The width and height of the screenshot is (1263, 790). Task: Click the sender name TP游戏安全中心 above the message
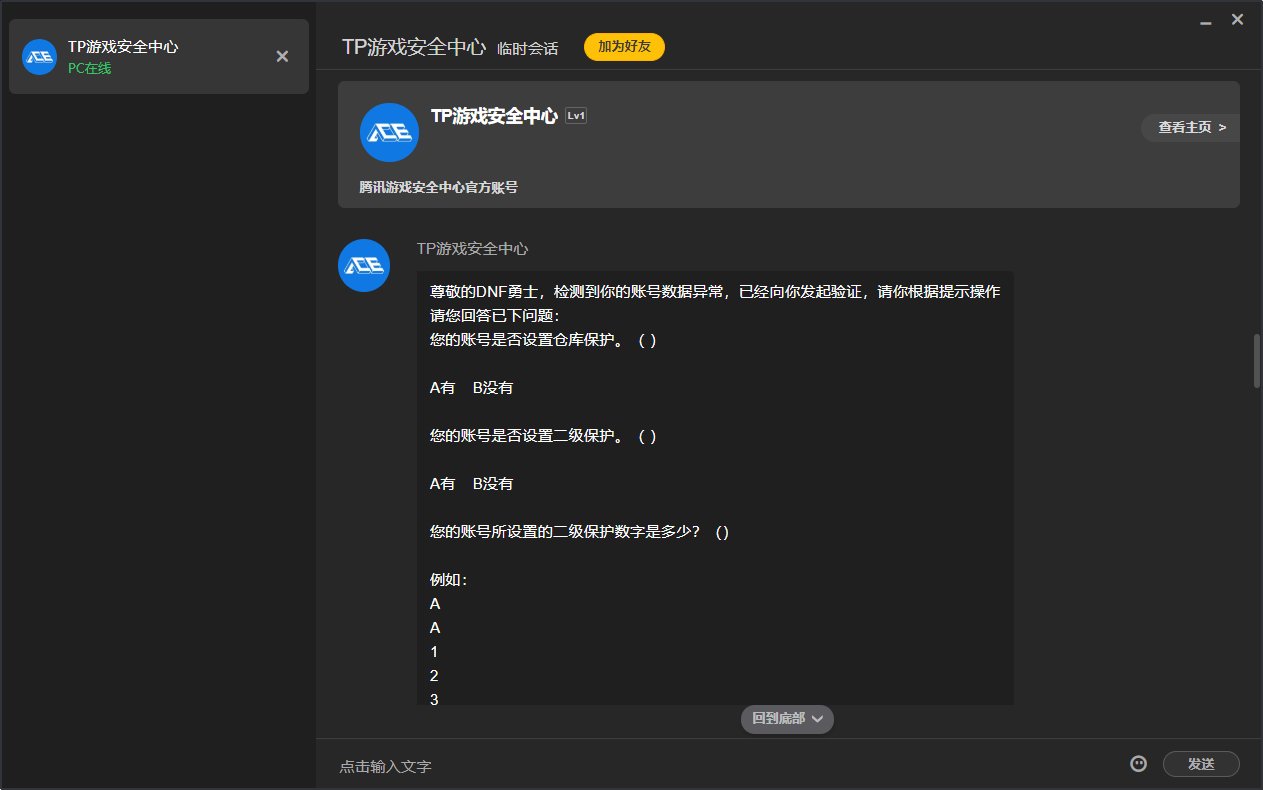point(472,249)
